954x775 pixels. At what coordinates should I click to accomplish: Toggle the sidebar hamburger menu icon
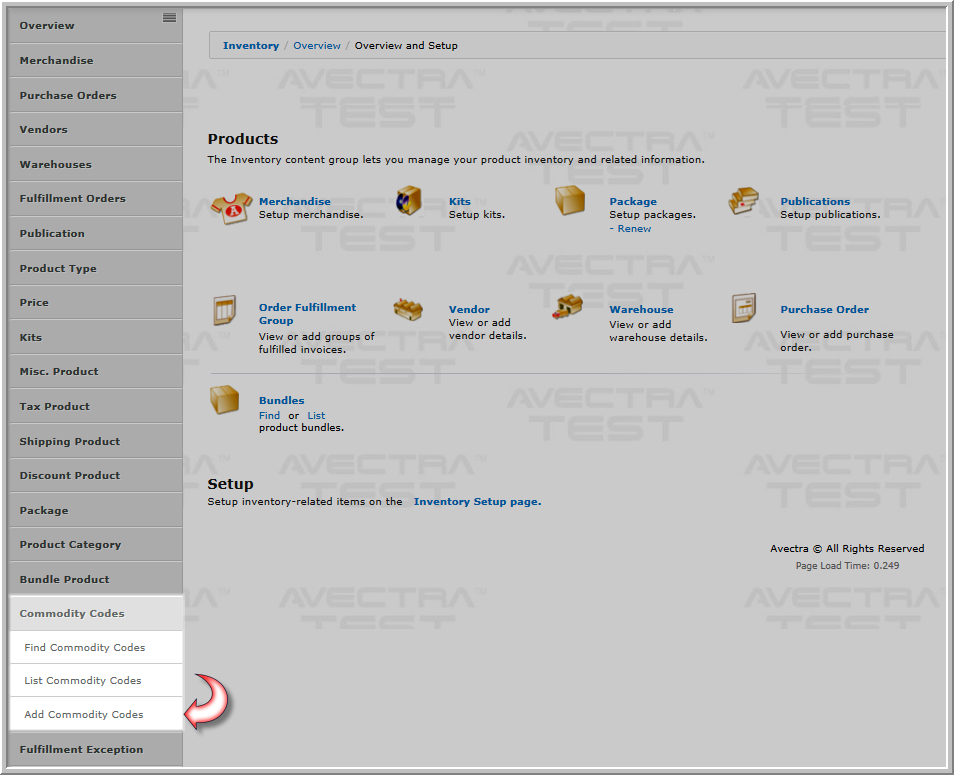pos(170,18)
